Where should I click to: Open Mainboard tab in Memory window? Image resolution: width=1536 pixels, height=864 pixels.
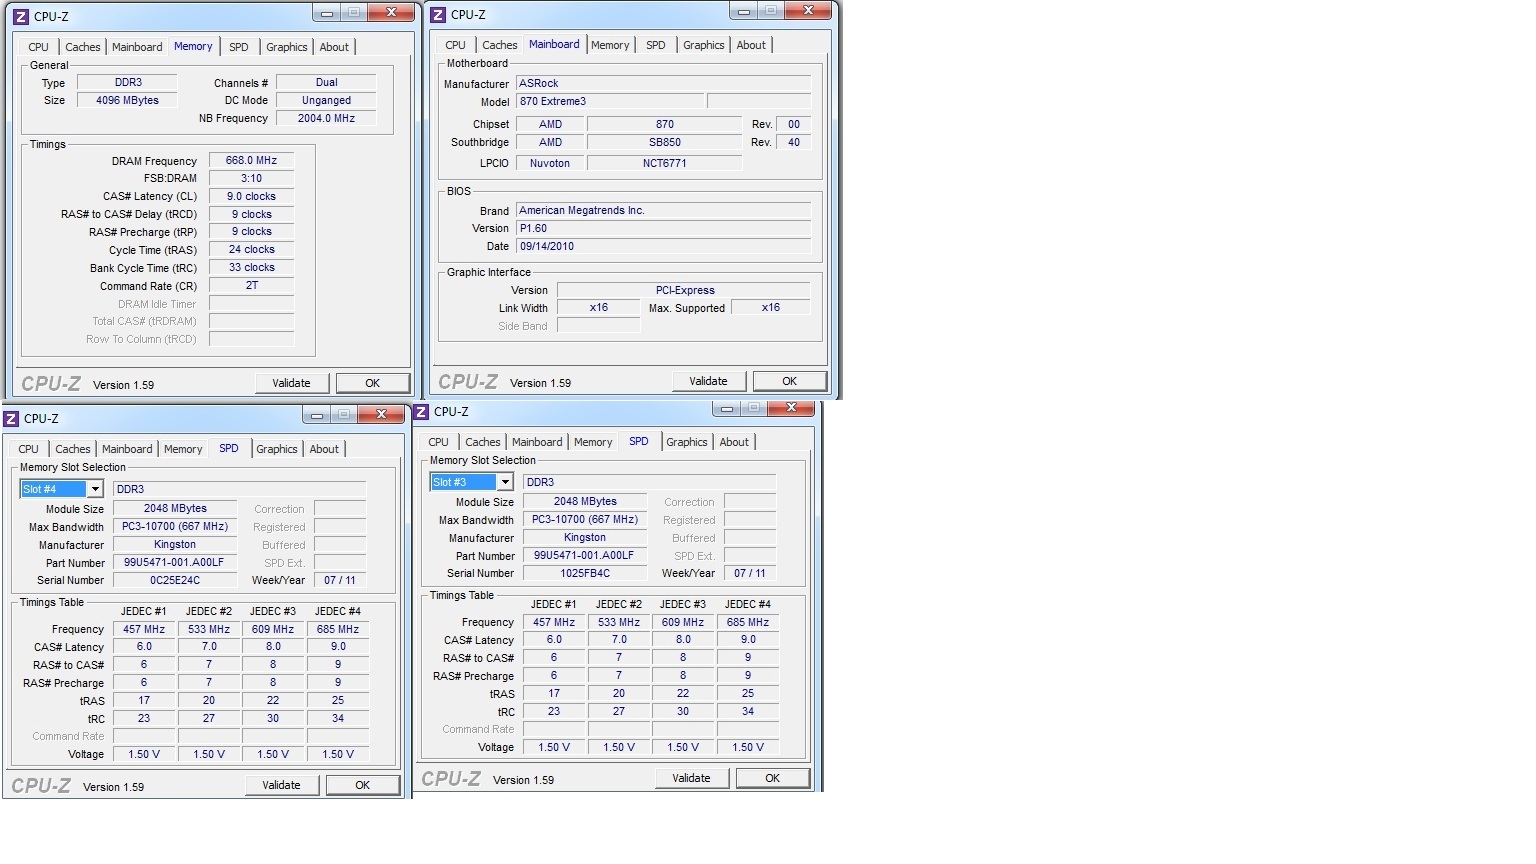[137, 47]
